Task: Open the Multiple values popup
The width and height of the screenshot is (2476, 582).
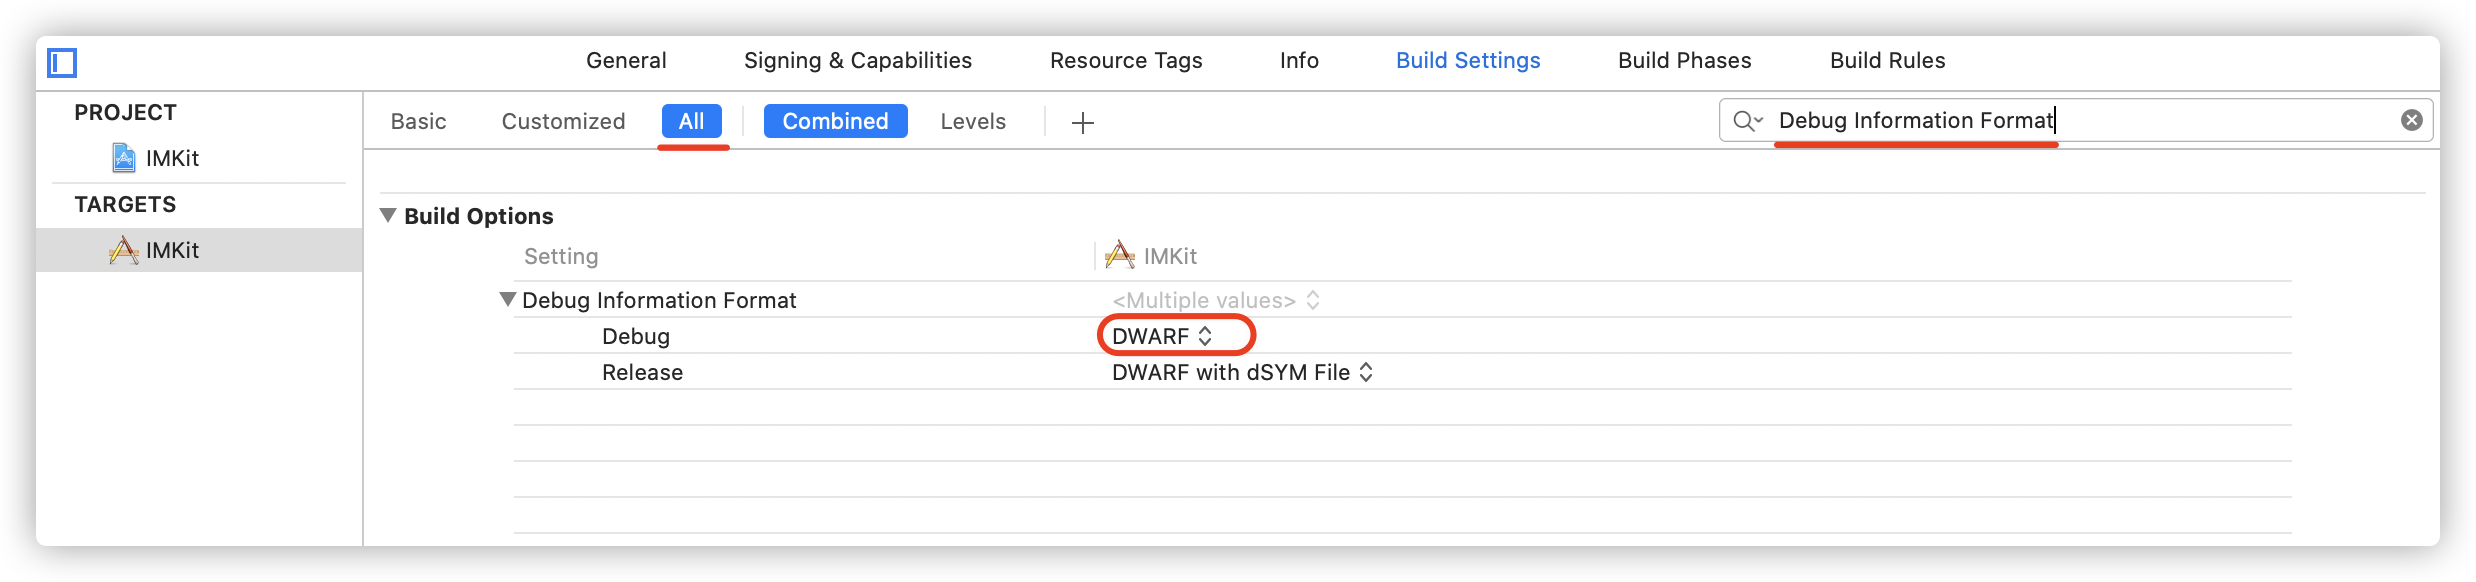Action: point(1215,300)
